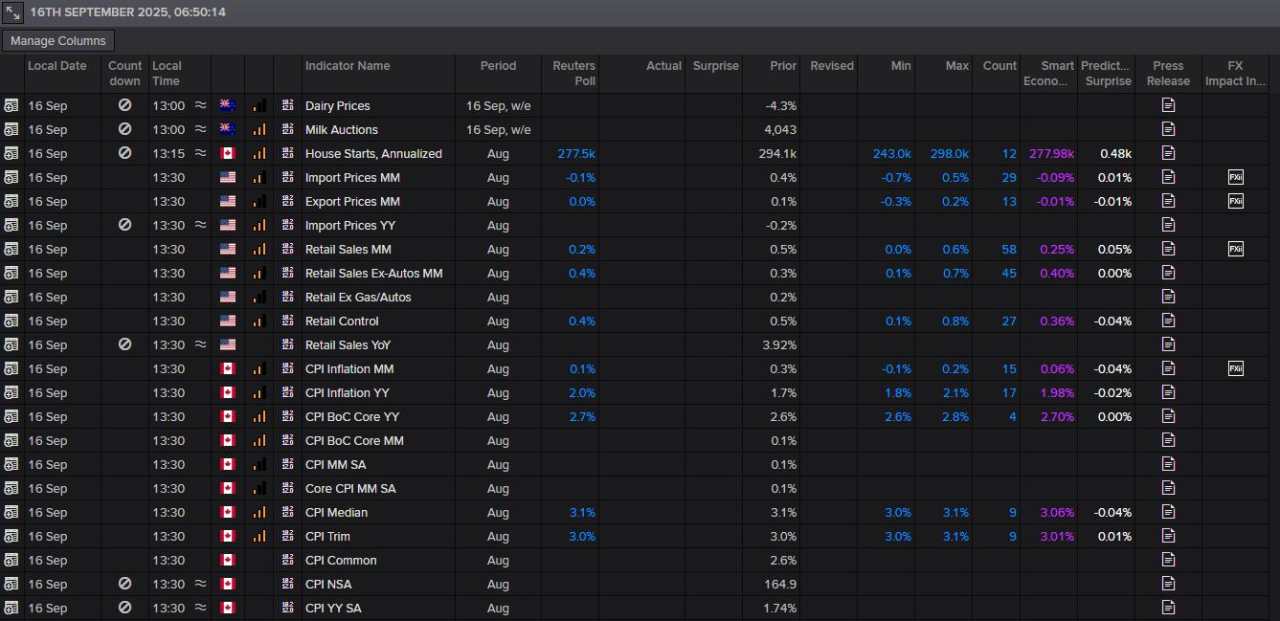Open FX impact icon for Import Prices MM
Viewport: 1280px width, 621px height.
(x=1236, y=177)
